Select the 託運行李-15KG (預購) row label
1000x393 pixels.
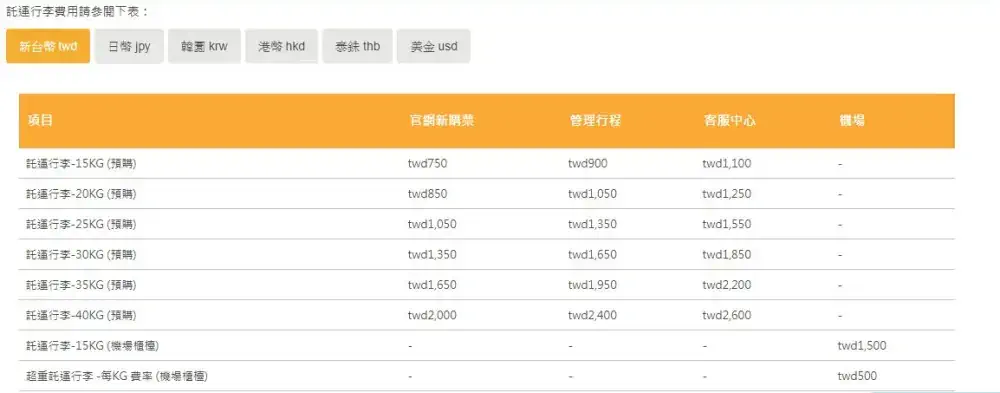point(81,163)
